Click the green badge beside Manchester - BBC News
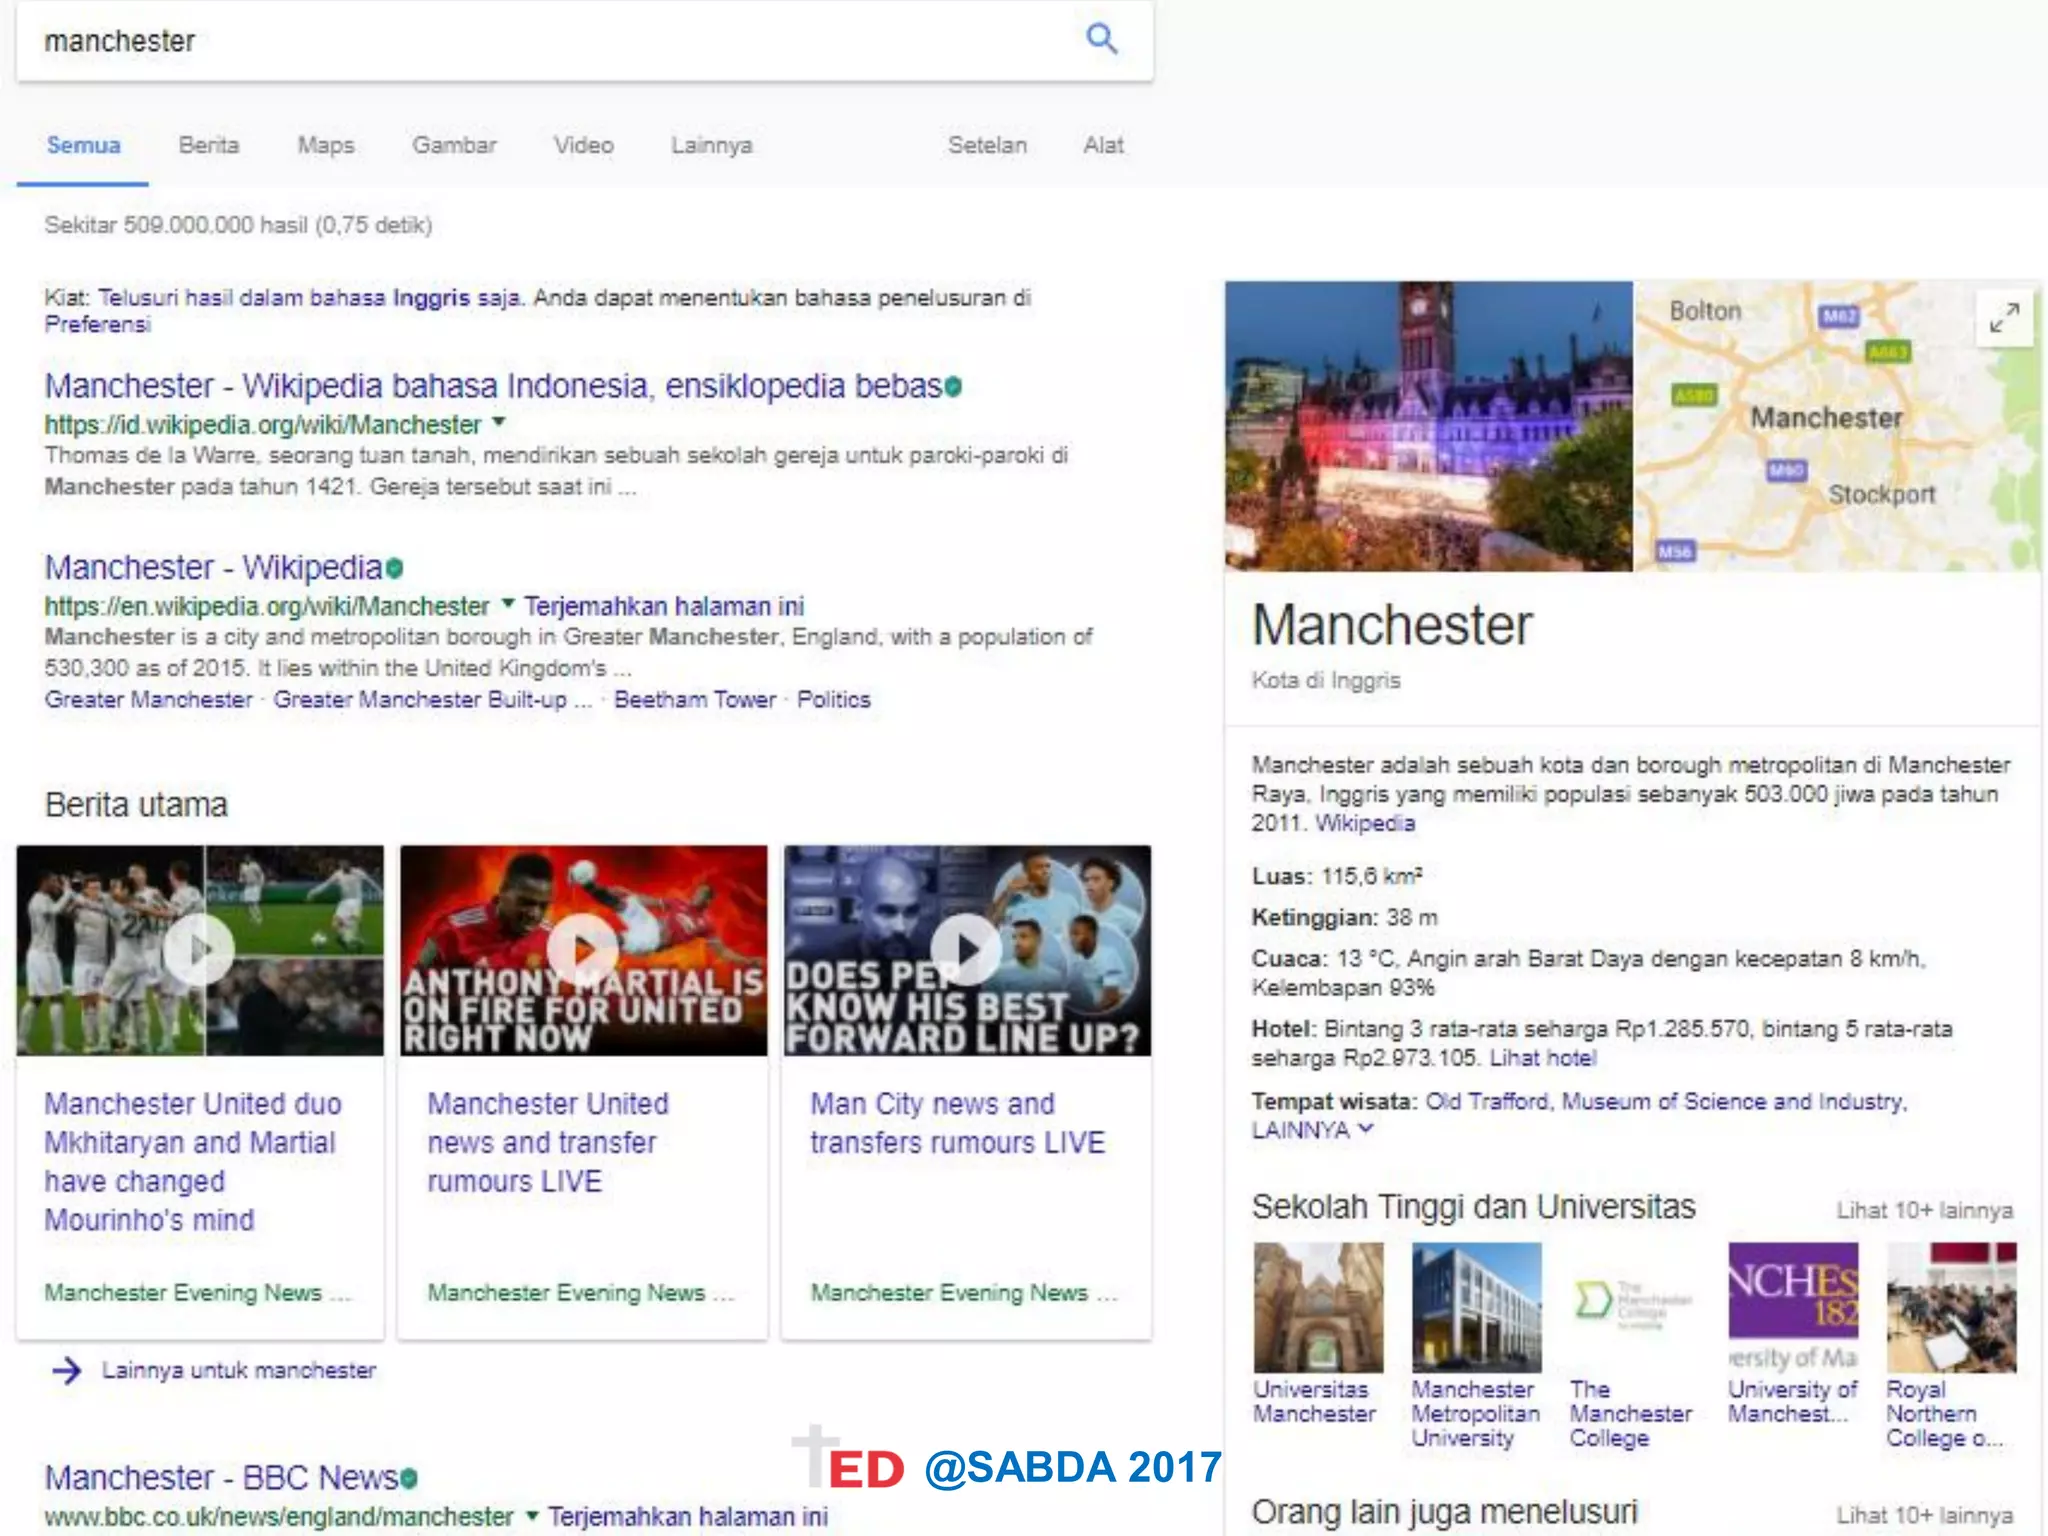This screenshot has width=2048, height=1536. [409, 1478]
